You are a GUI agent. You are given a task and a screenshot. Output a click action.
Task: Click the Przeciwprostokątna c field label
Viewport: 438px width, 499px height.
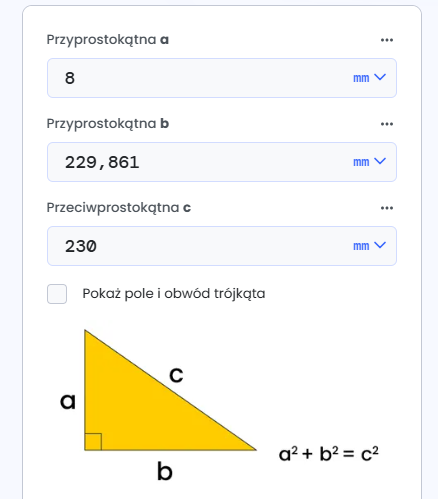coord(119,208)
